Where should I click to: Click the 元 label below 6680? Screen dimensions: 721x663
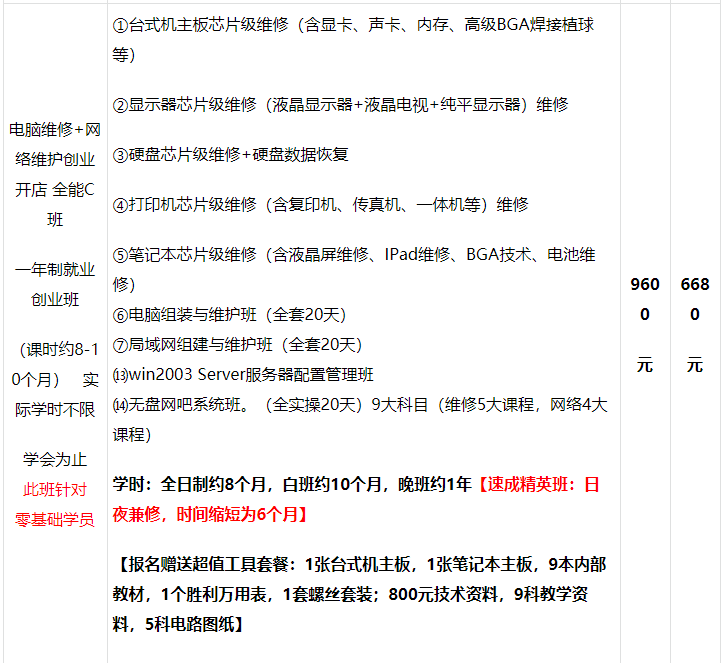point(695,365)
